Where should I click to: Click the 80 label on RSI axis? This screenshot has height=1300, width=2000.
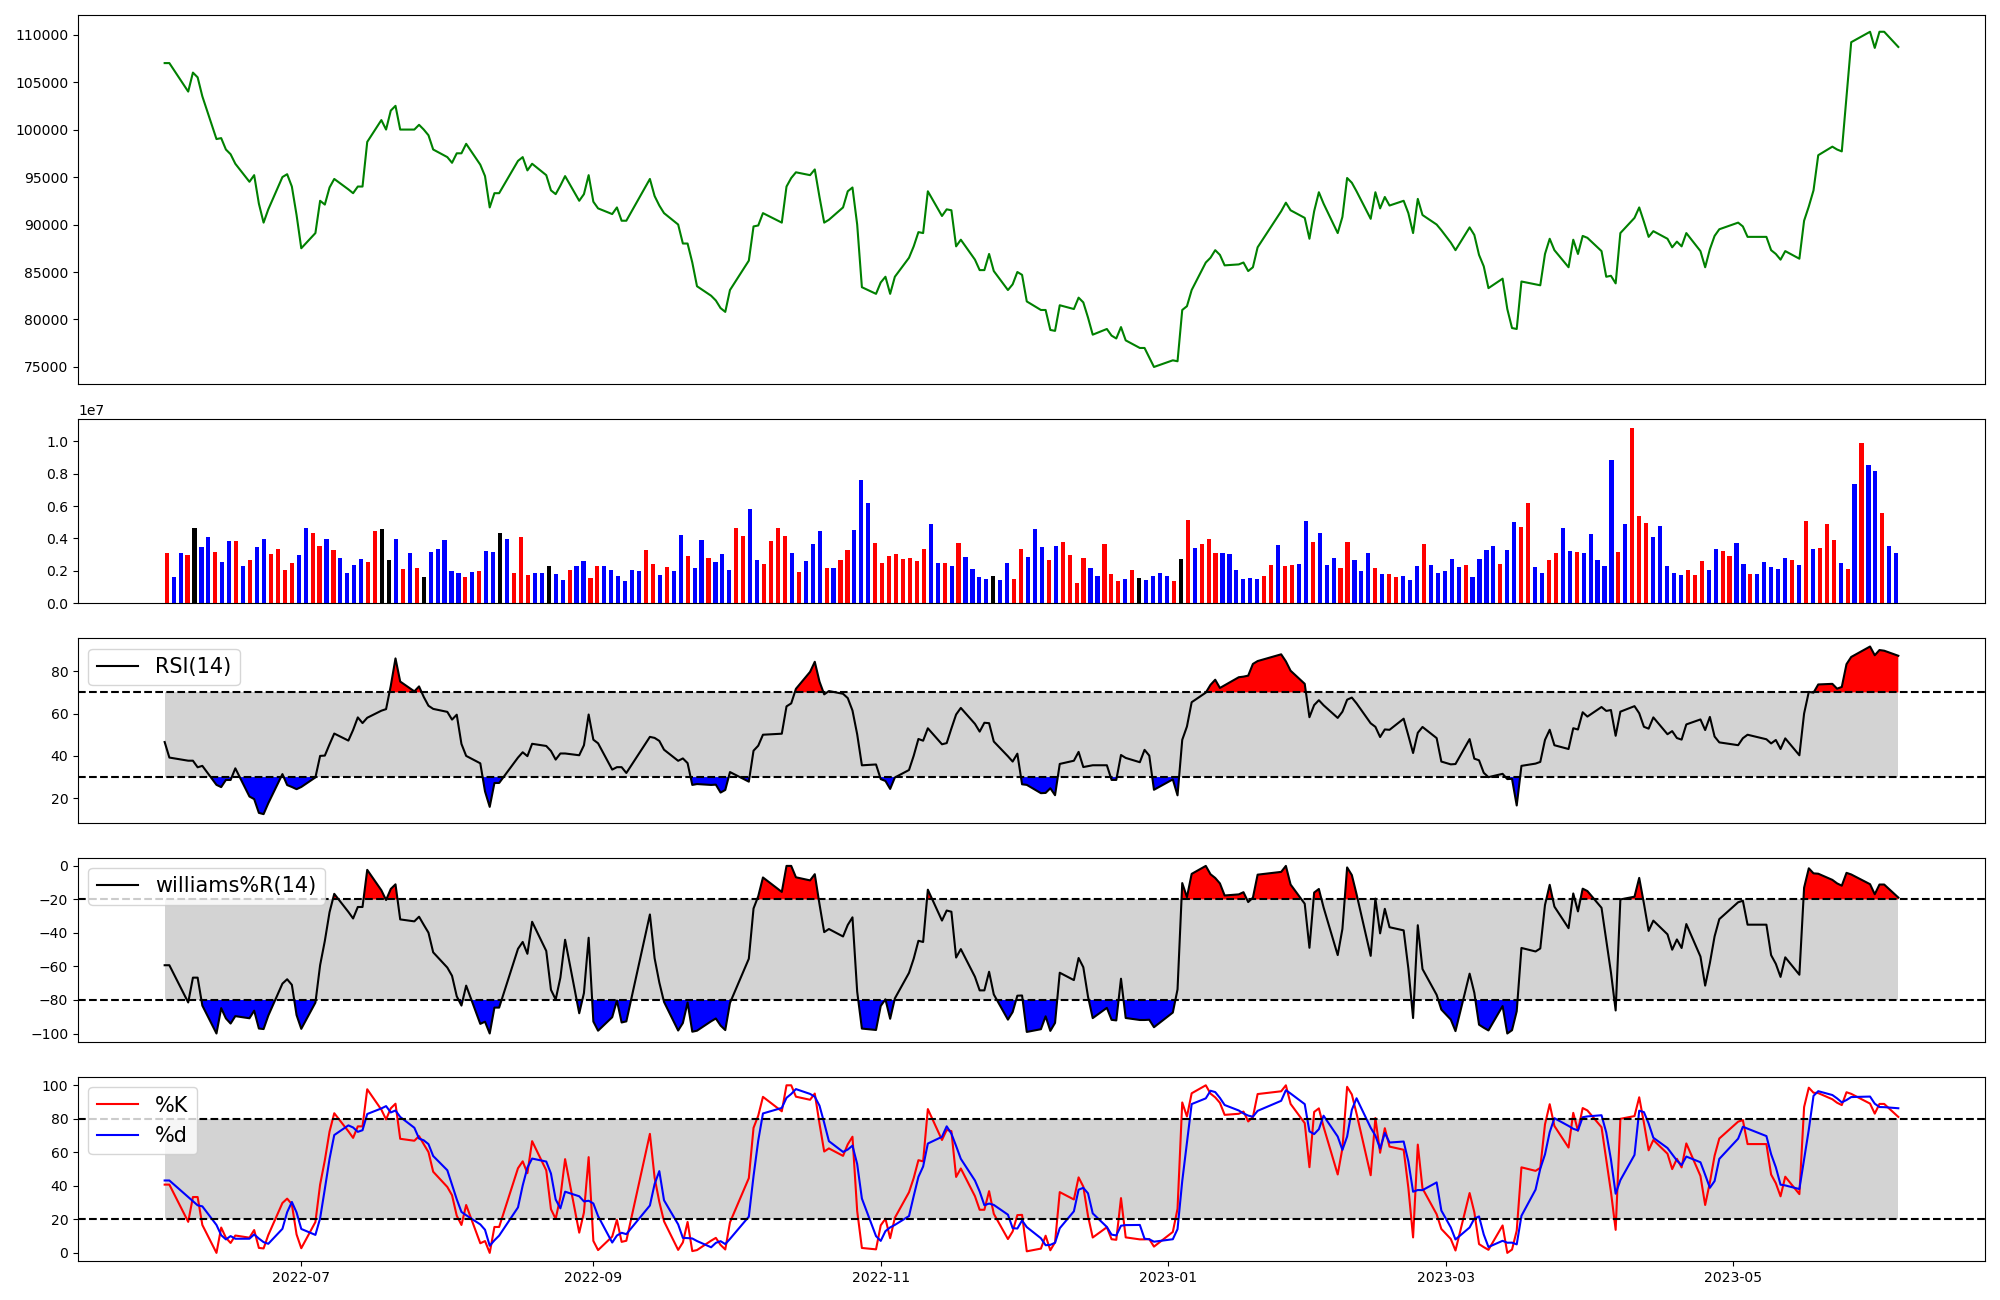(60, 672)
